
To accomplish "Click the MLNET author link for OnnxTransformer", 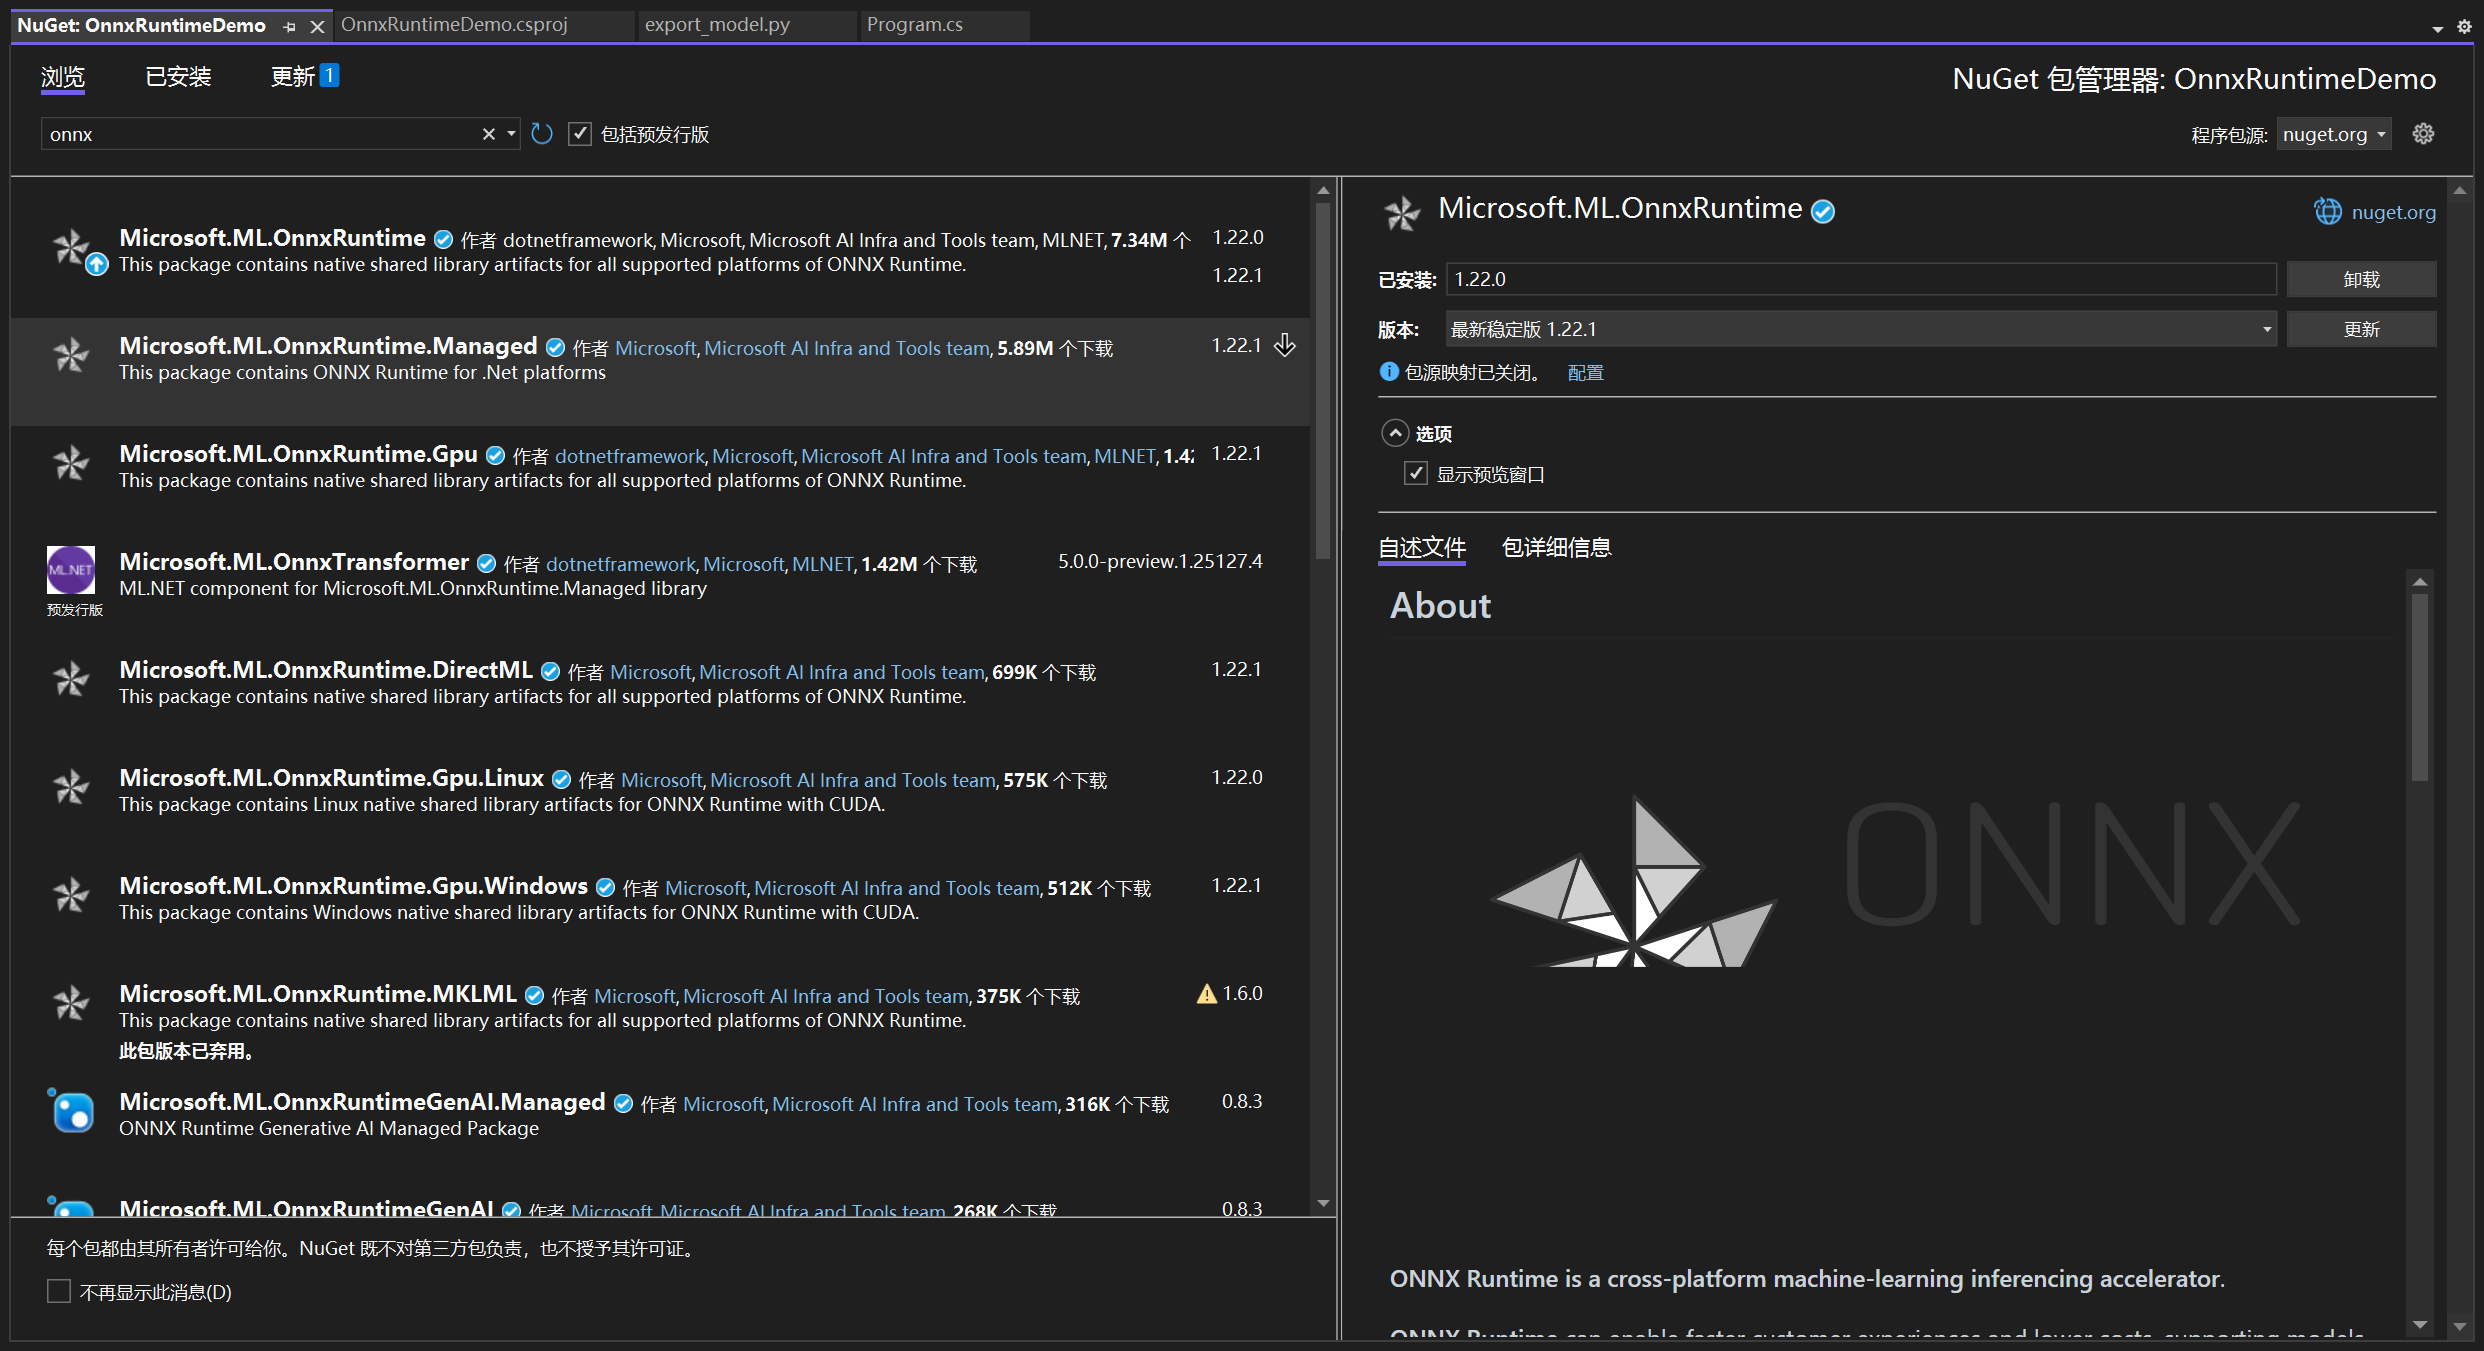I will 822,564.
